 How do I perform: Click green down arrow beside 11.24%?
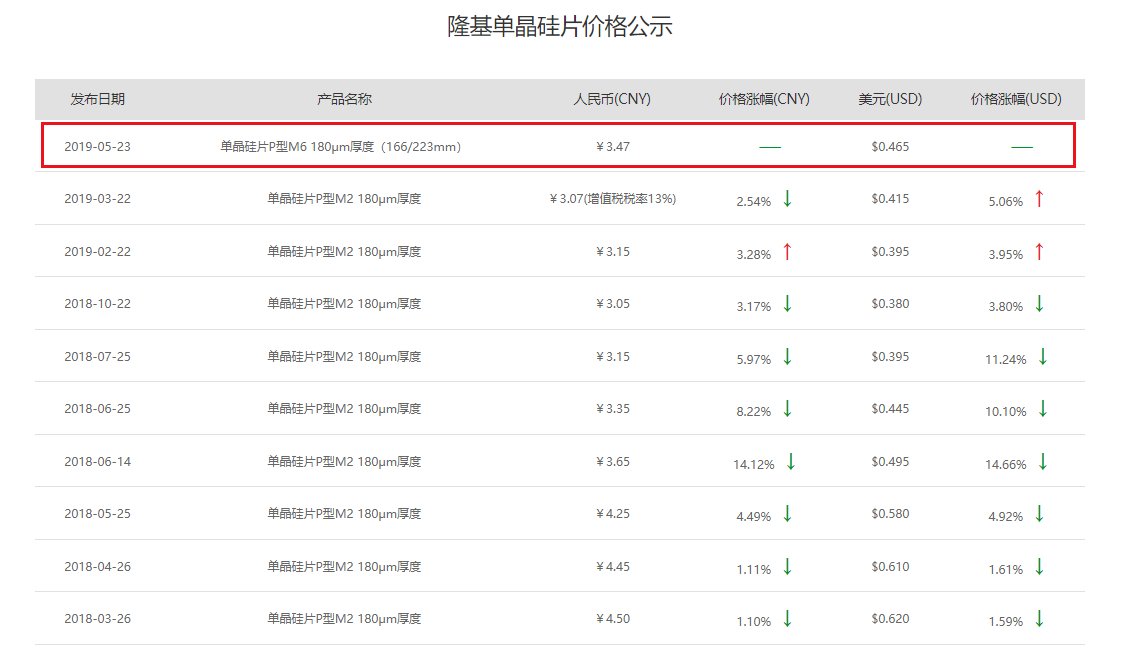tap(1043, 356)
